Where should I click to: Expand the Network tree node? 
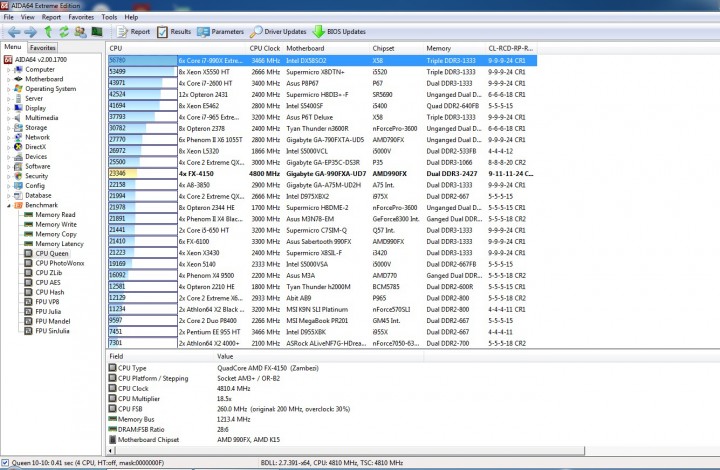8,137
